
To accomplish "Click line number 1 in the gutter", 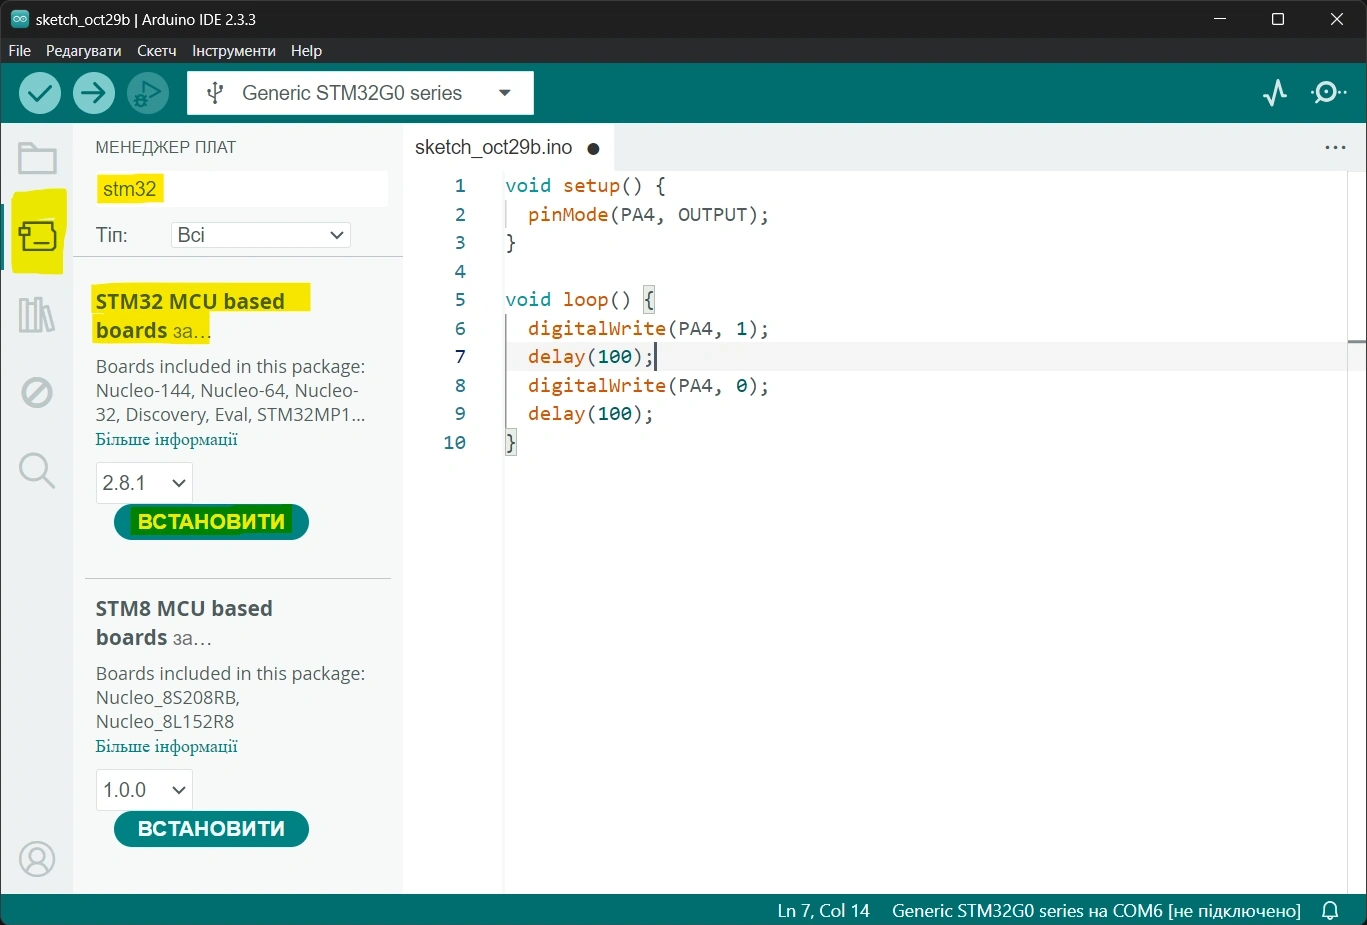I will point(460,186).
